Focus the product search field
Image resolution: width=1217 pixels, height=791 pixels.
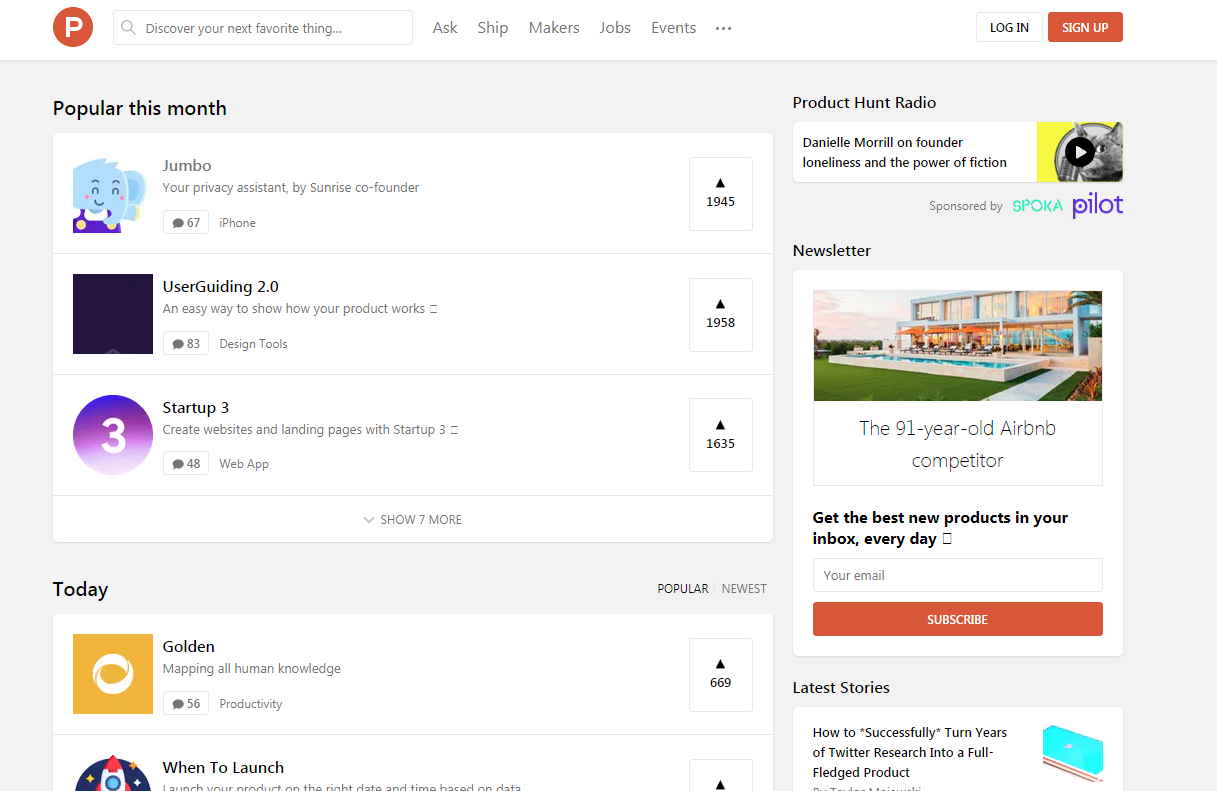pyautogui.click(x=263, y=28)
